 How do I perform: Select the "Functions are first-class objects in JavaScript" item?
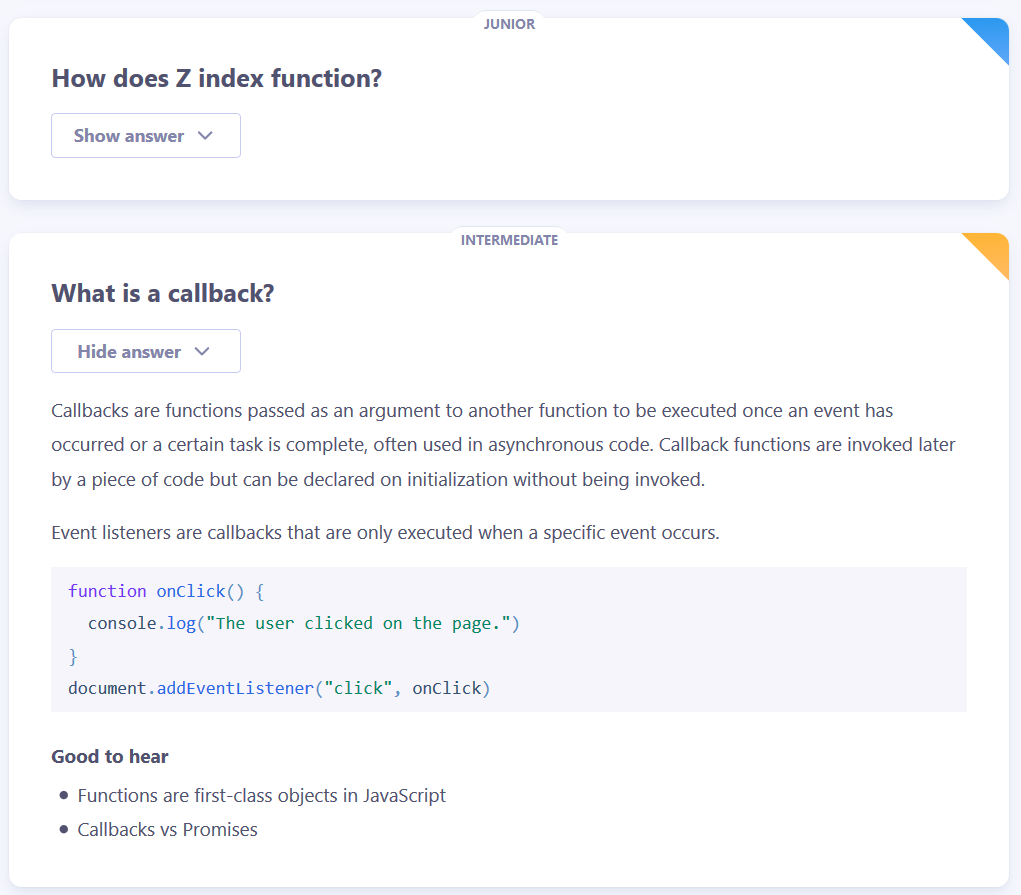(262, 796)
